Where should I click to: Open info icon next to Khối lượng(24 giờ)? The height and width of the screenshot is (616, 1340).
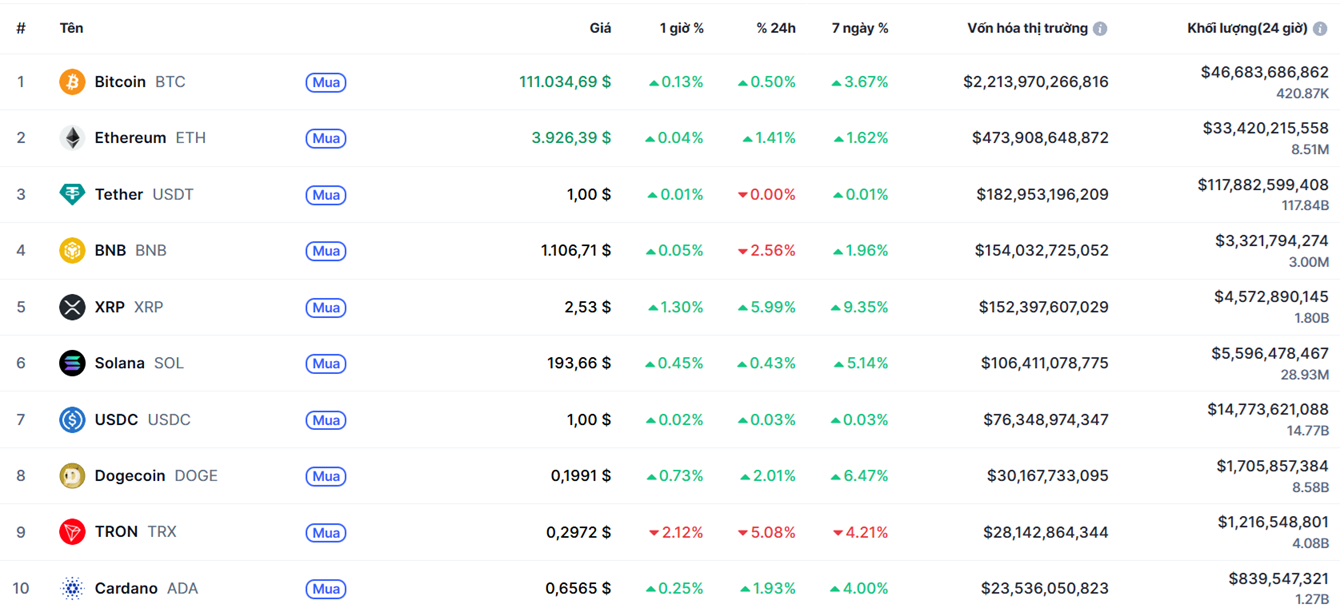tap(1320, 29)
